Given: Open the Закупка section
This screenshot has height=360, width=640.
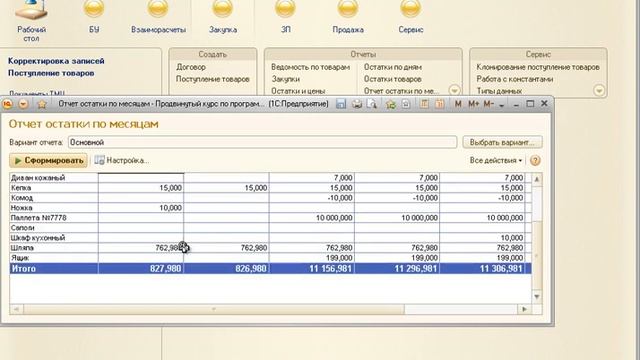Looking at the screenshot, I should coord(223,16).
